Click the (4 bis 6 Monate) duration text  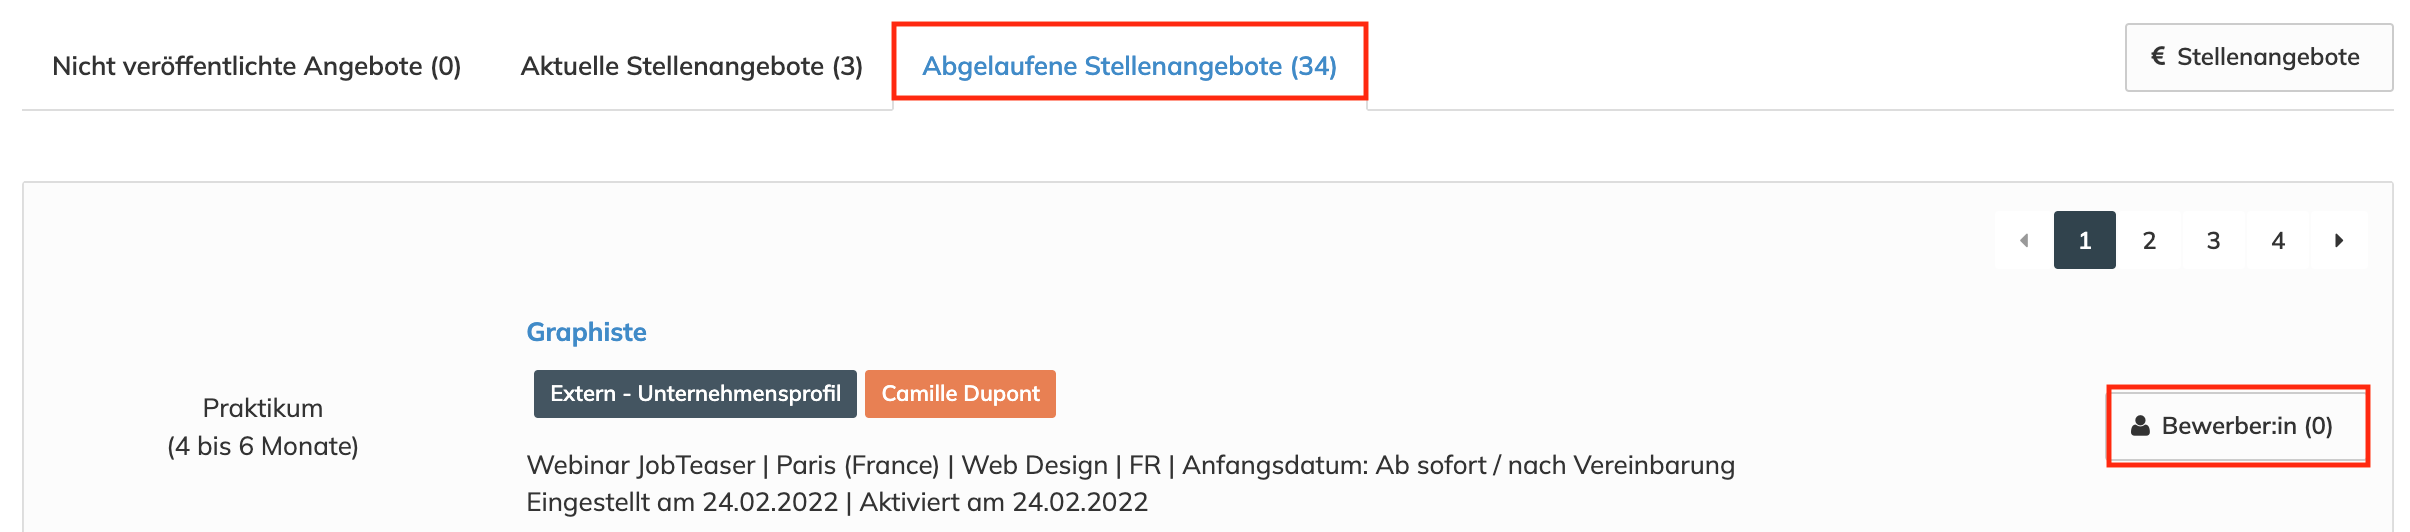(x=263, y=446)
